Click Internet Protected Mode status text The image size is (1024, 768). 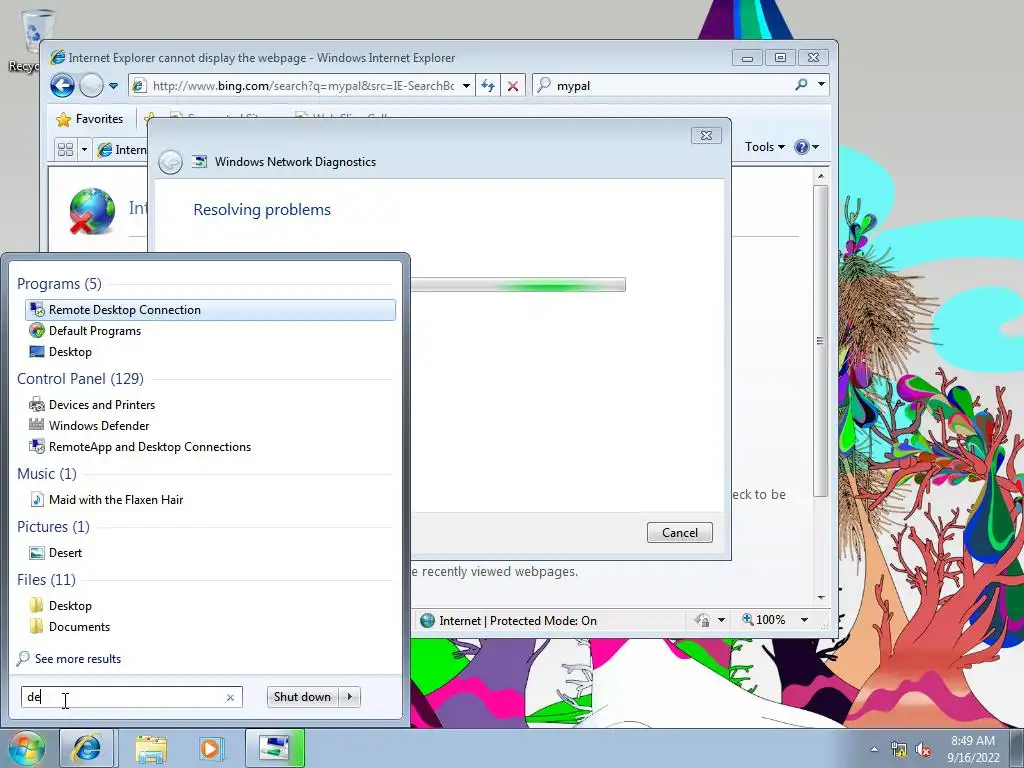(518, 620)
